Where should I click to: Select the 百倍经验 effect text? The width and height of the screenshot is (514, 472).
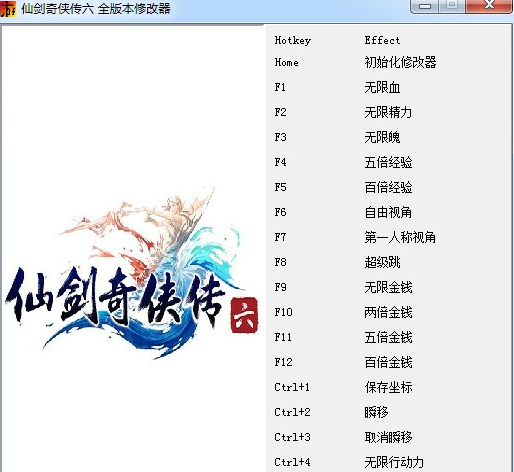click(x=388, y=187)
